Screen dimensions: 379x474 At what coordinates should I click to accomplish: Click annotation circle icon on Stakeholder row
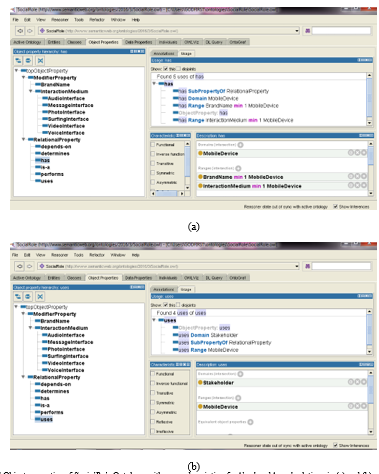click(351, 382)
